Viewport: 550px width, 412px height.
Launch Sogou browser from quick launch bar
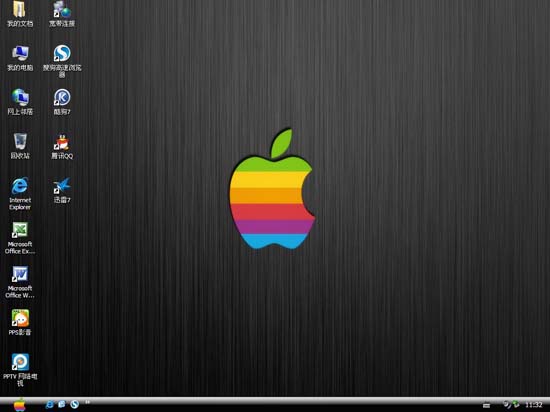74,404
